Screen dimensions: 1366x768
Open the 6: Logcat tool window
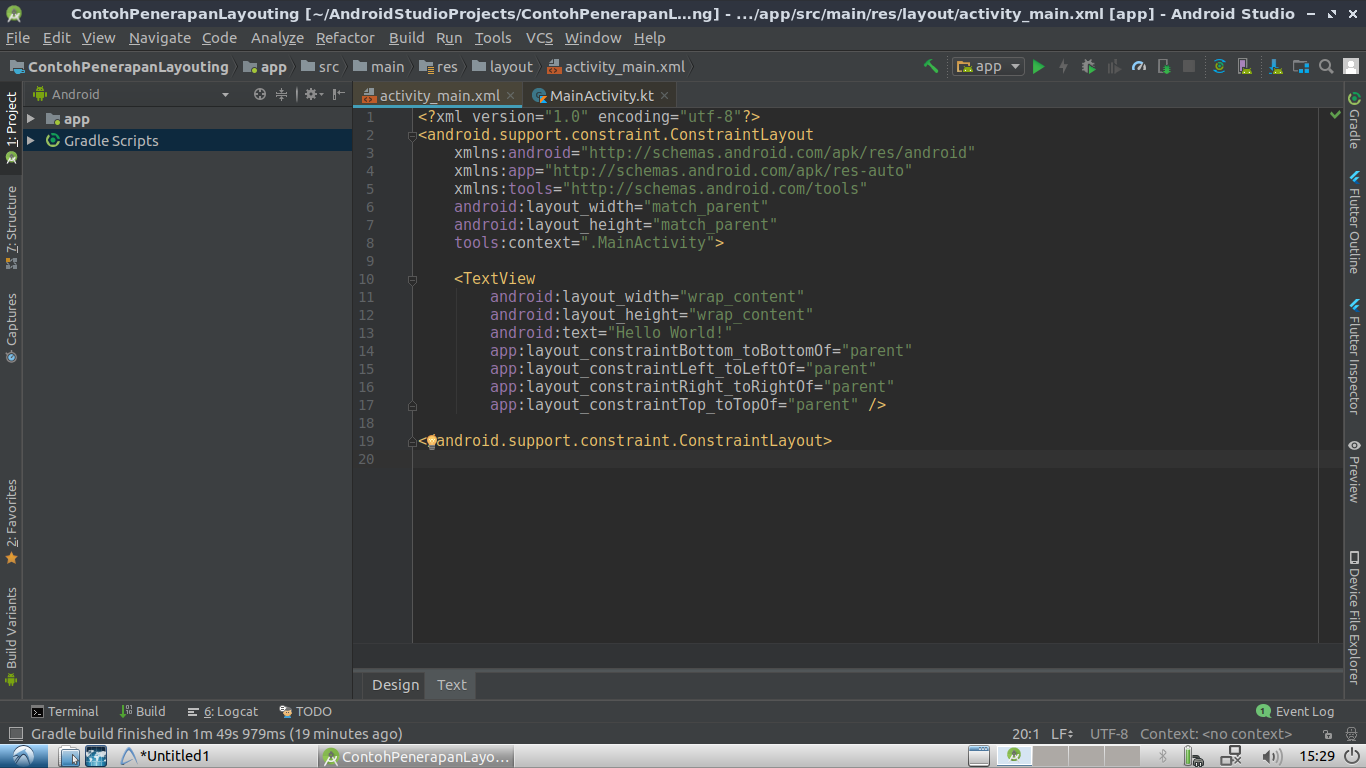click(x=223, y=712)
